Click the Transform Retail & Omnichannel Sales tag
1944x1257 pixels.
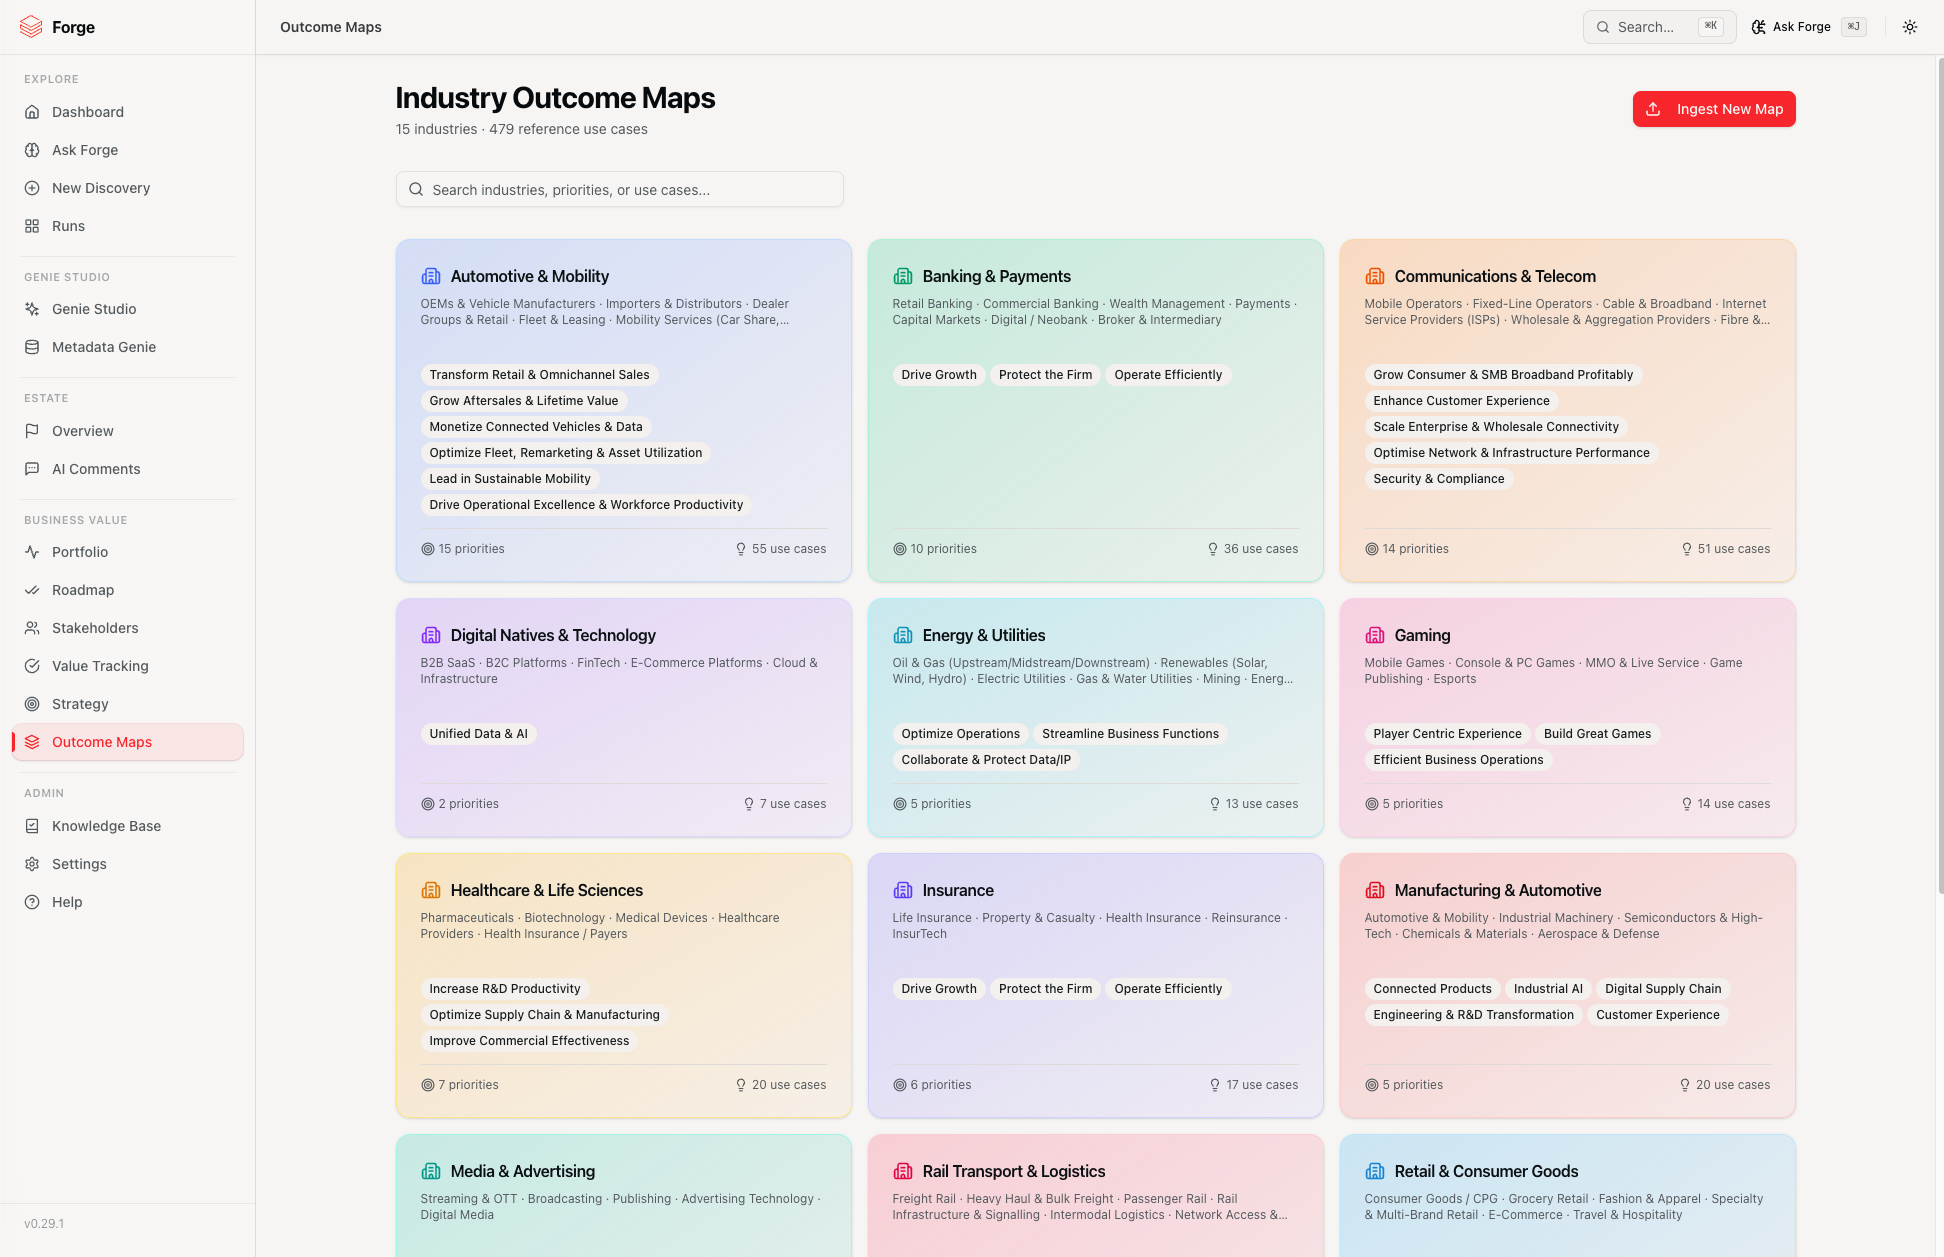tap(540, 375)
